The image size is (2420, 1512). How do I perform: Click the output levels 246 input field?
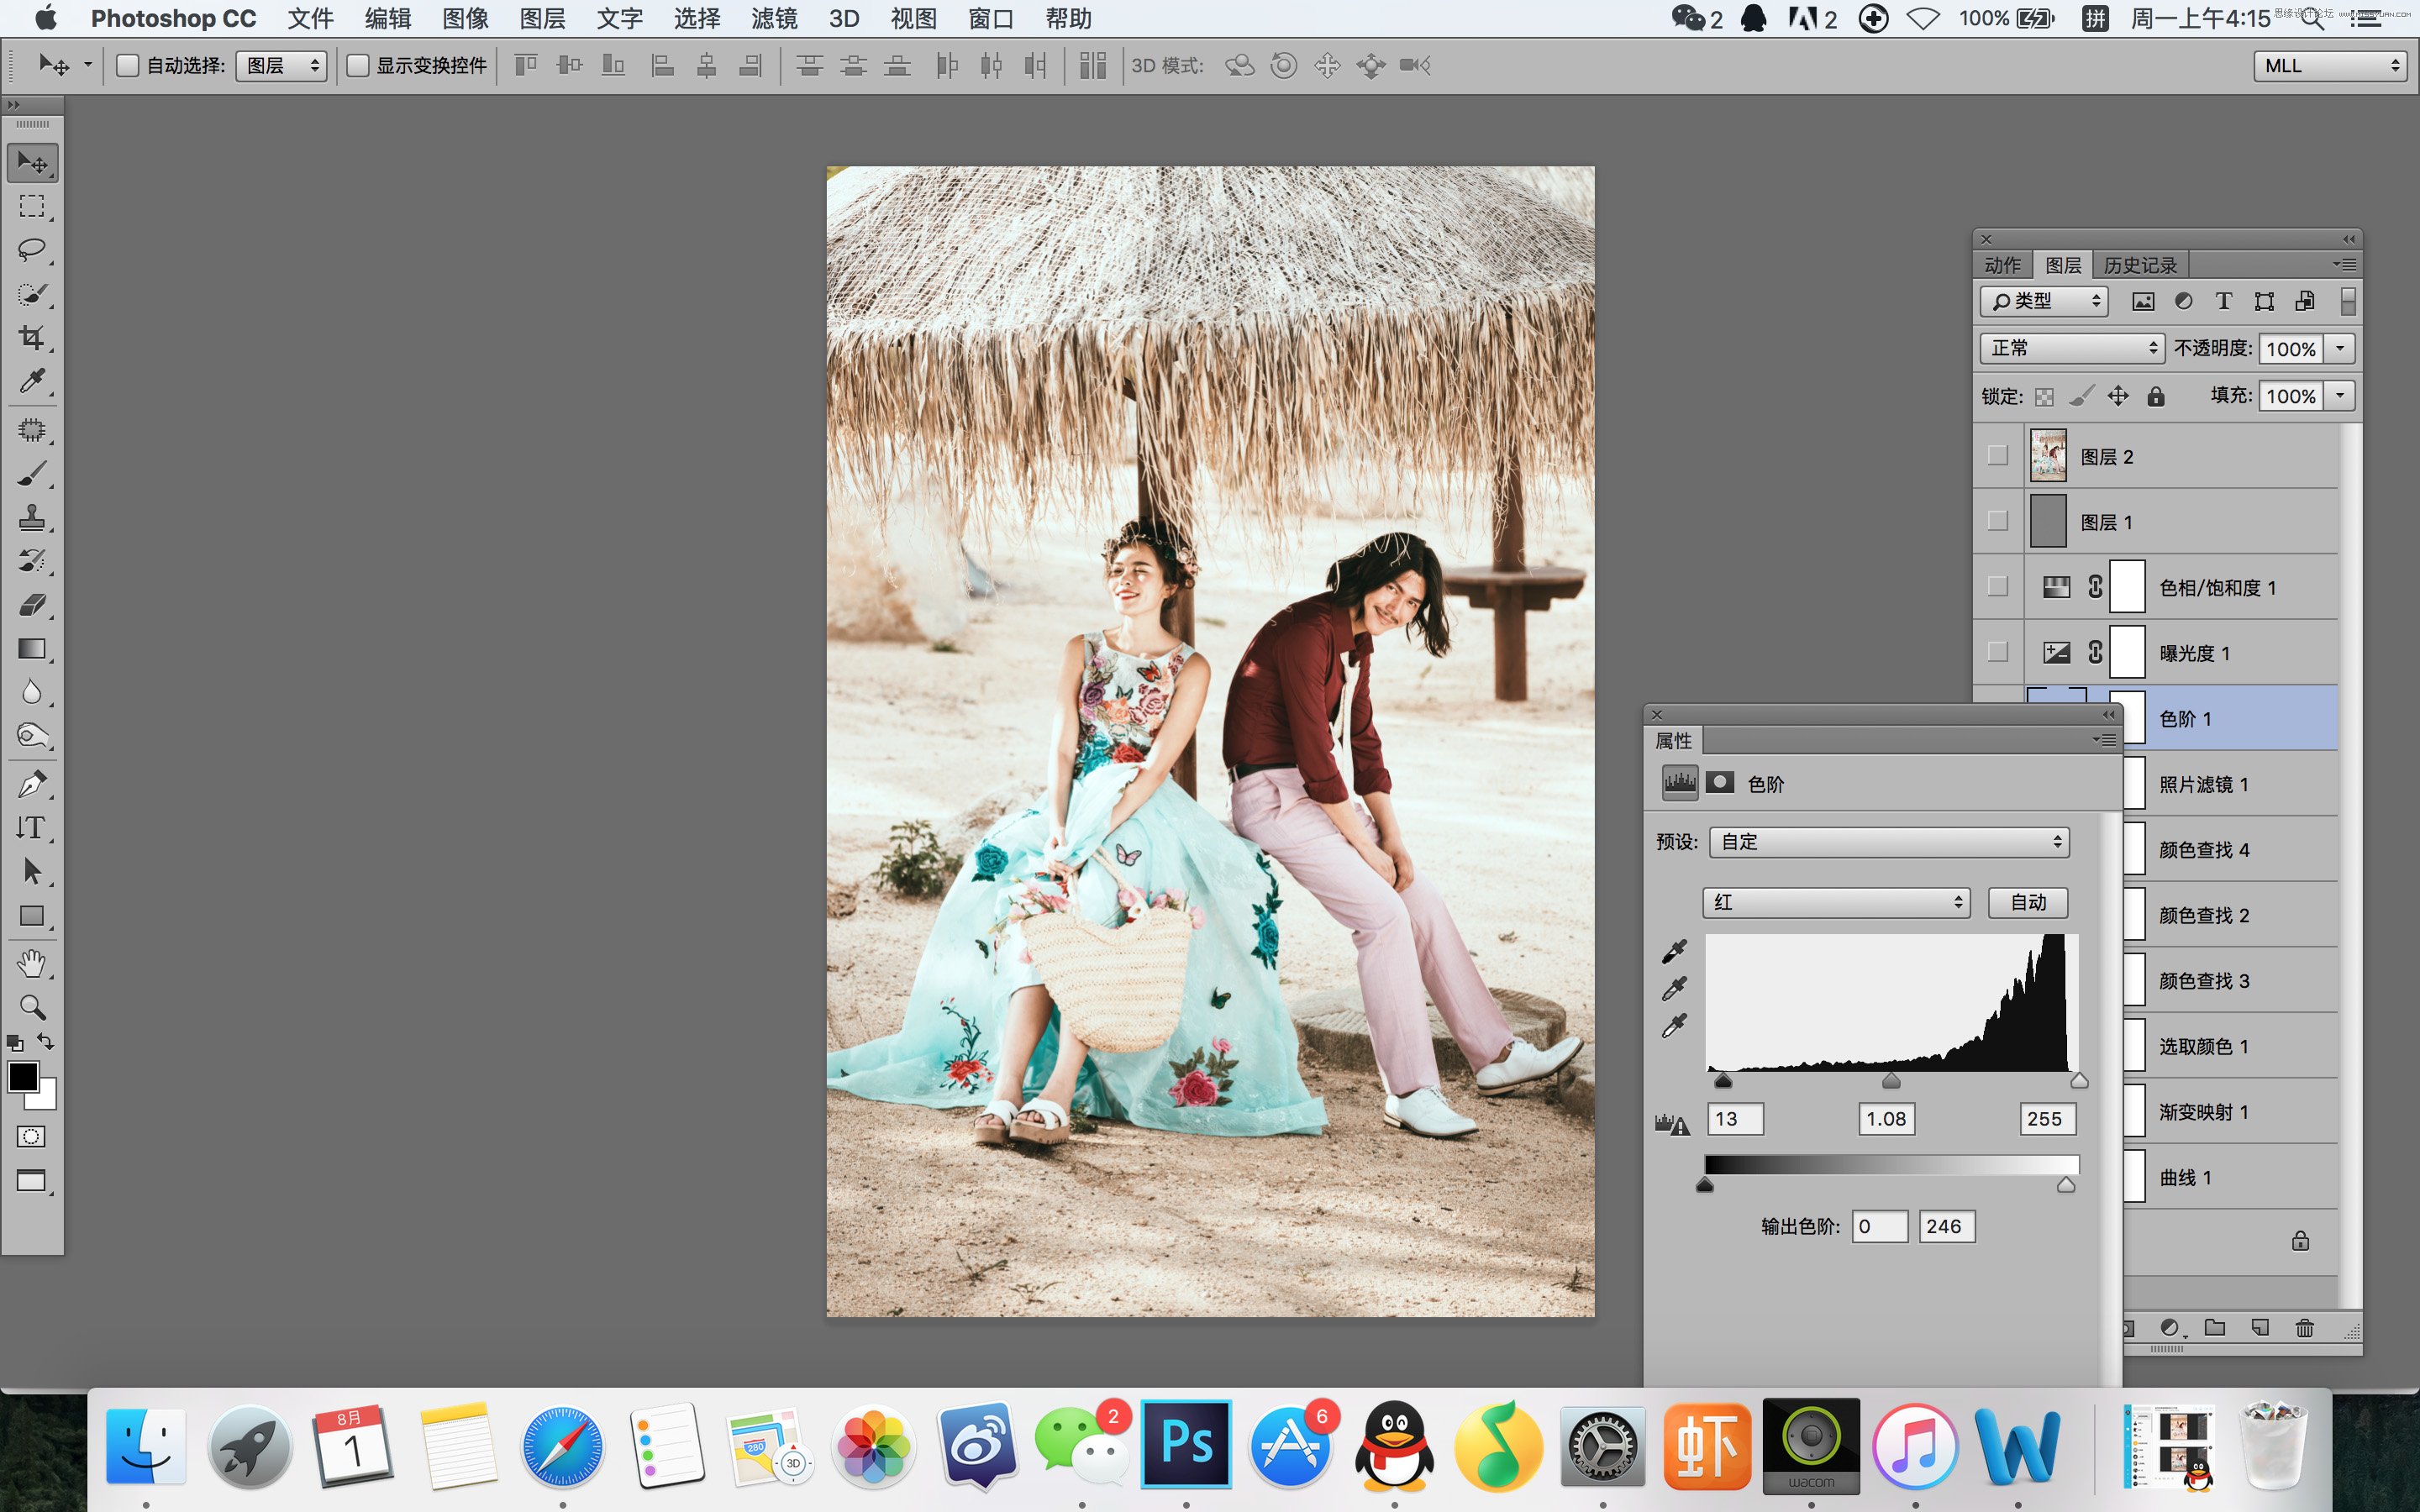(x=1945, y=1226)
